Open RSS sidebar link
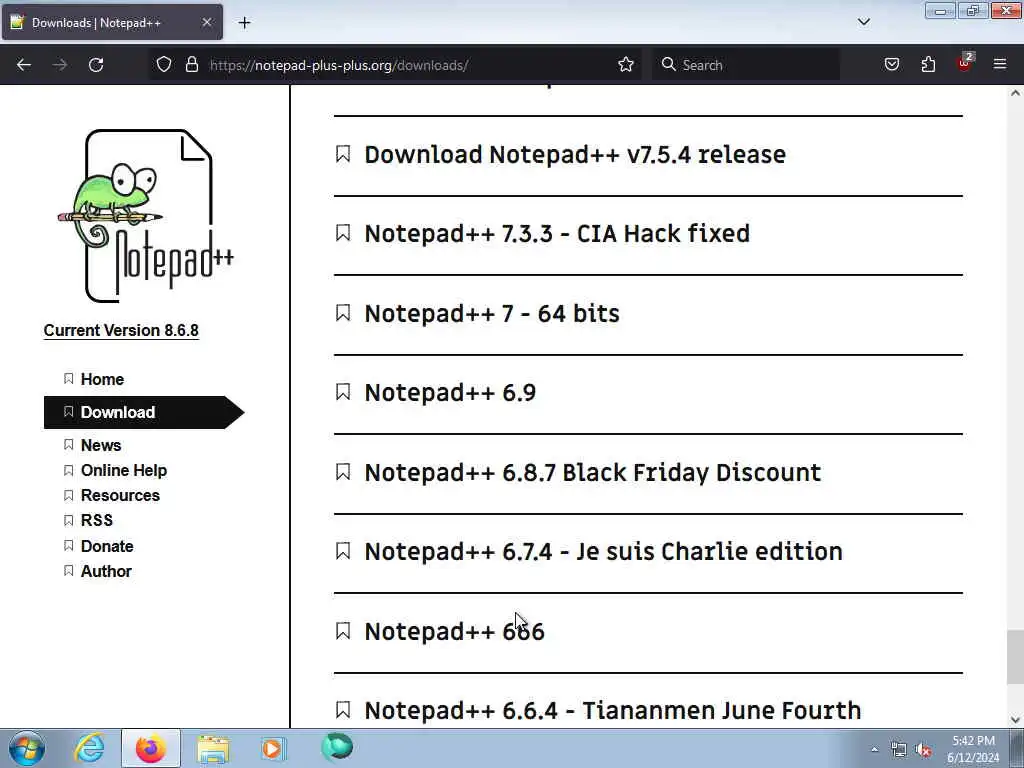Viewport: 1024px width, 768px height. coord(97,520)
